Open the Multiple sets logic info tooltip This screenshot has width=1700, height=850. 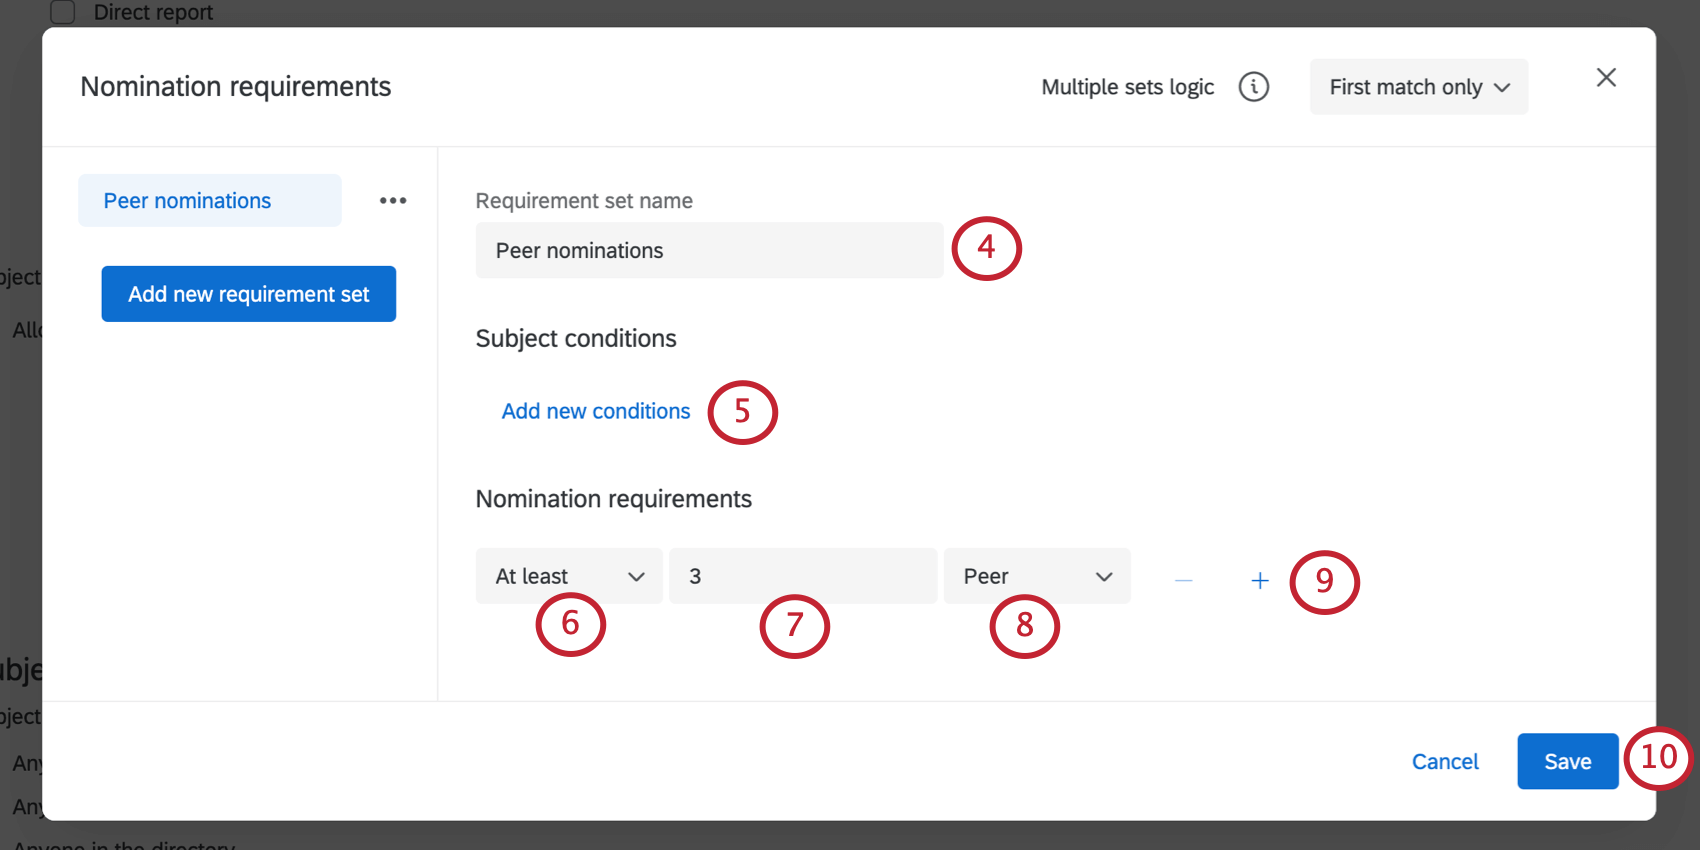click(1255, 87)
